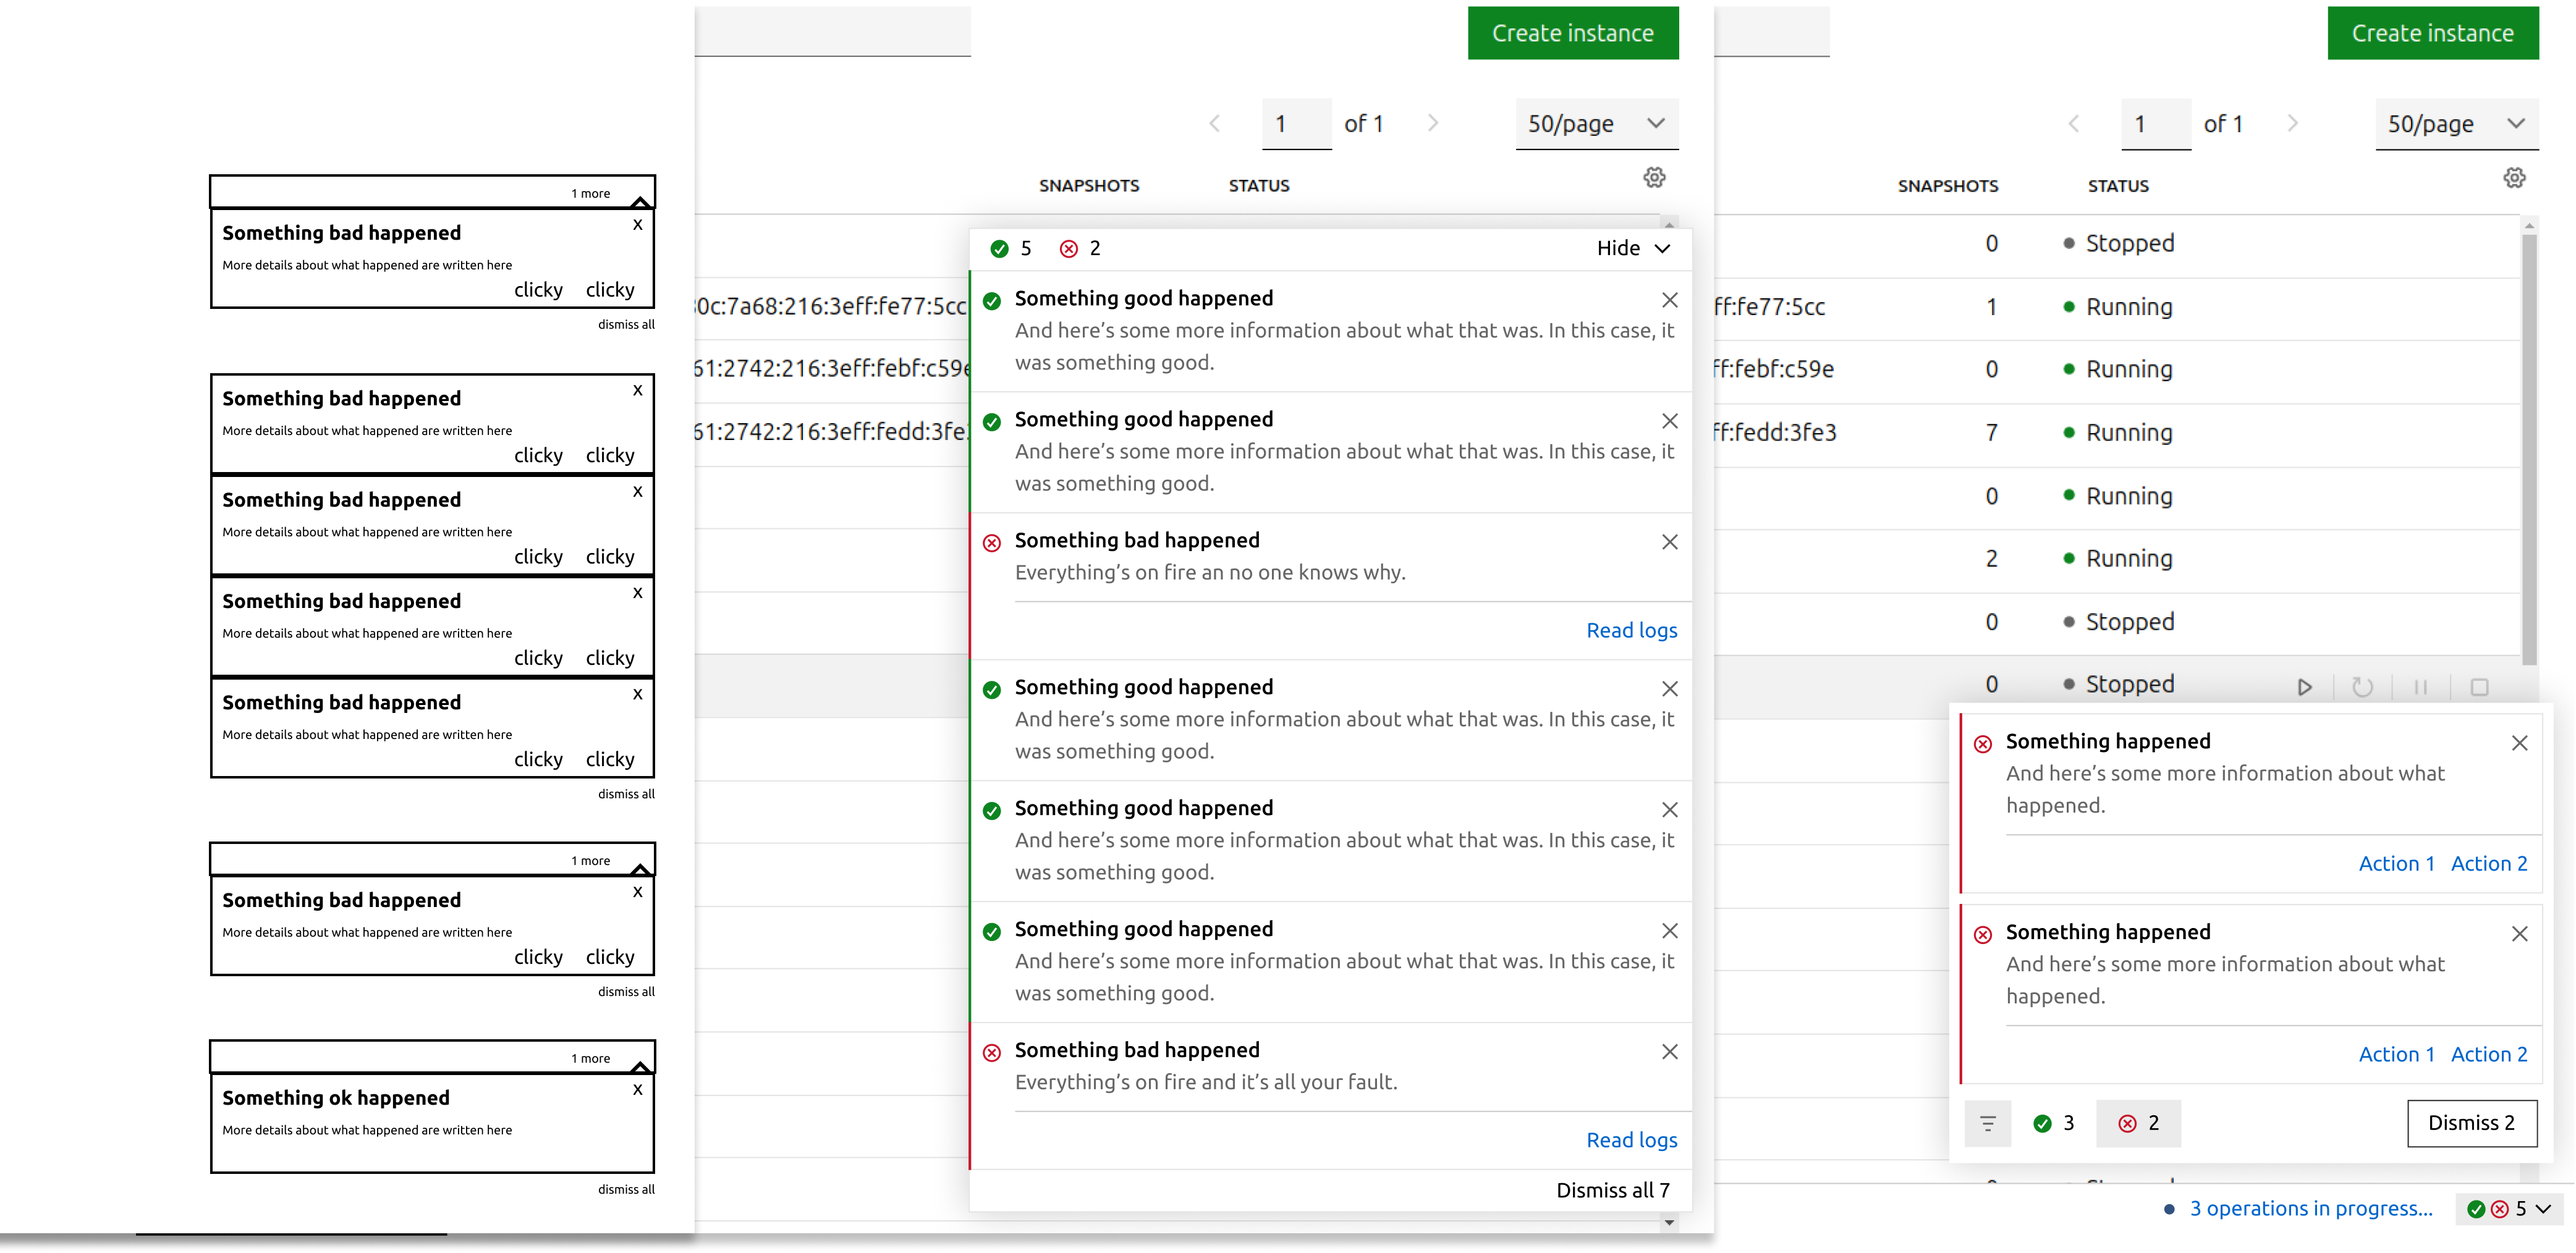
Task: Collapse the notification list using Hide
Action: [1633, 249]
